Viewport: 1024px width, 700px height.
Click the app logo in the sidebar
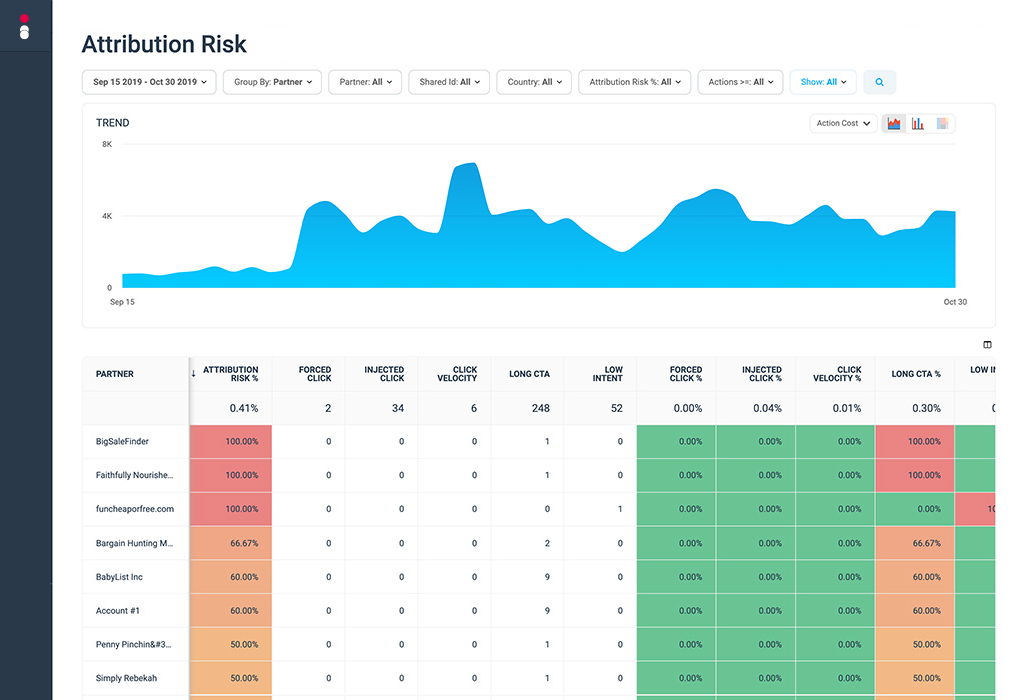click(25, 27)
